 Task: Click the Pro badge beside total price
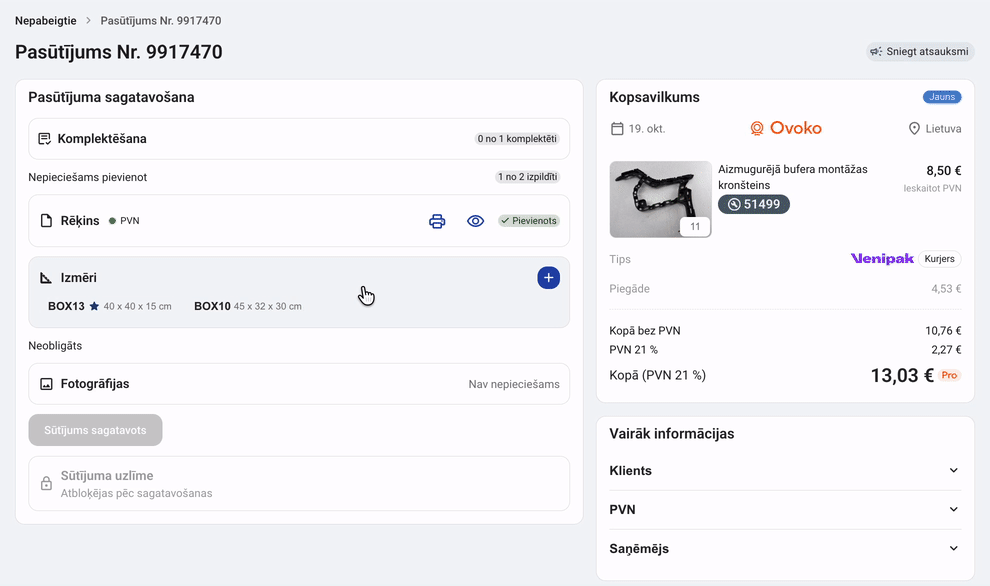pos(949,375)
